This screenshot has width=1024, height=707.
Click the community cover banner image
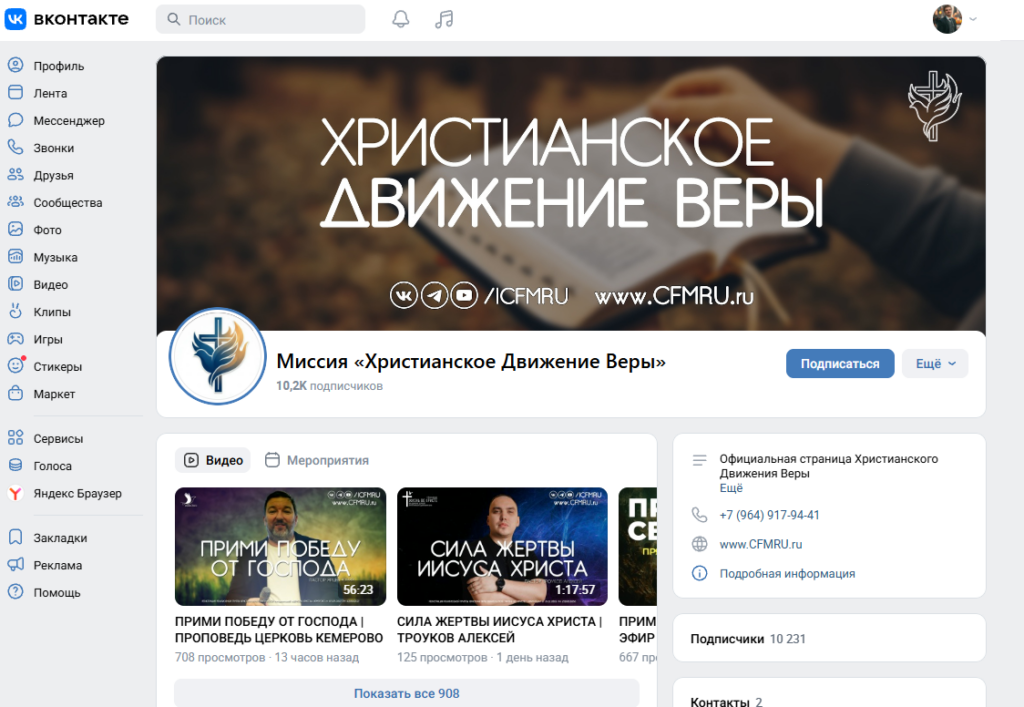click(571, 194)
